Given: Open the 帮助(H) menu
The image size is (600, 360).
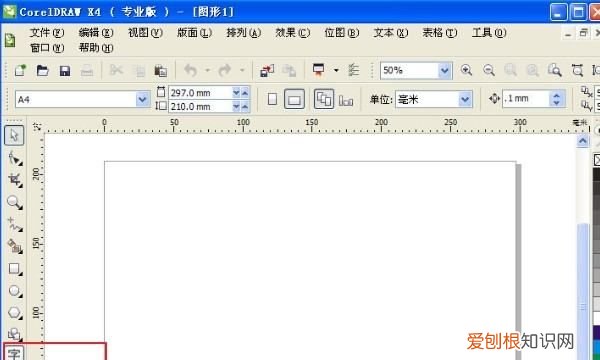Looking at the screenshot, I should tap(96, 48).
